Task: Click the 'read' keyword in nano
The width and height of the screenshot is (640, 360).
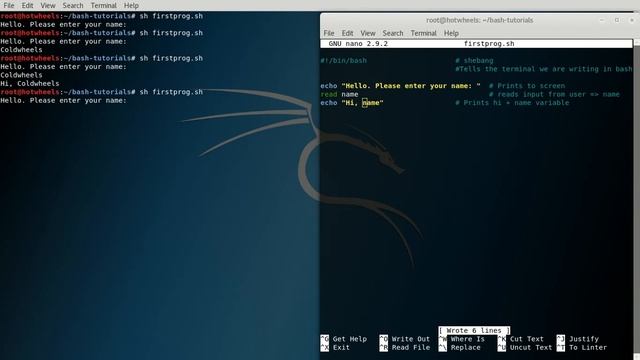Action: 329,94
